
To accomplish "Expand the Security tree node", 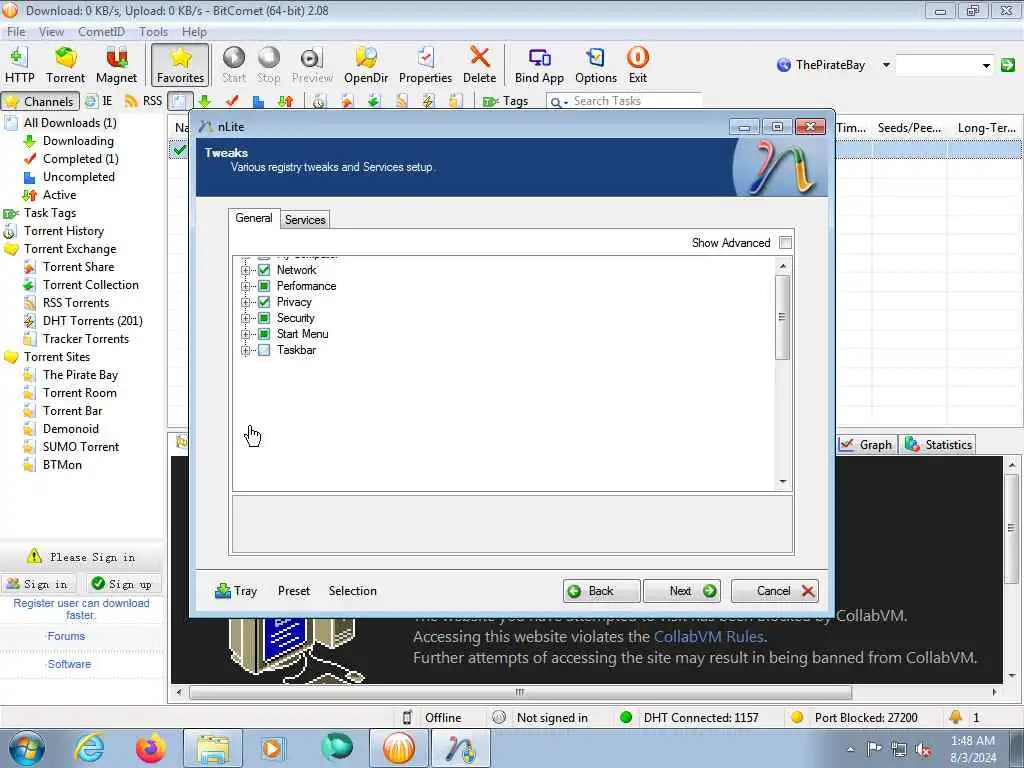I will point(246,318).
